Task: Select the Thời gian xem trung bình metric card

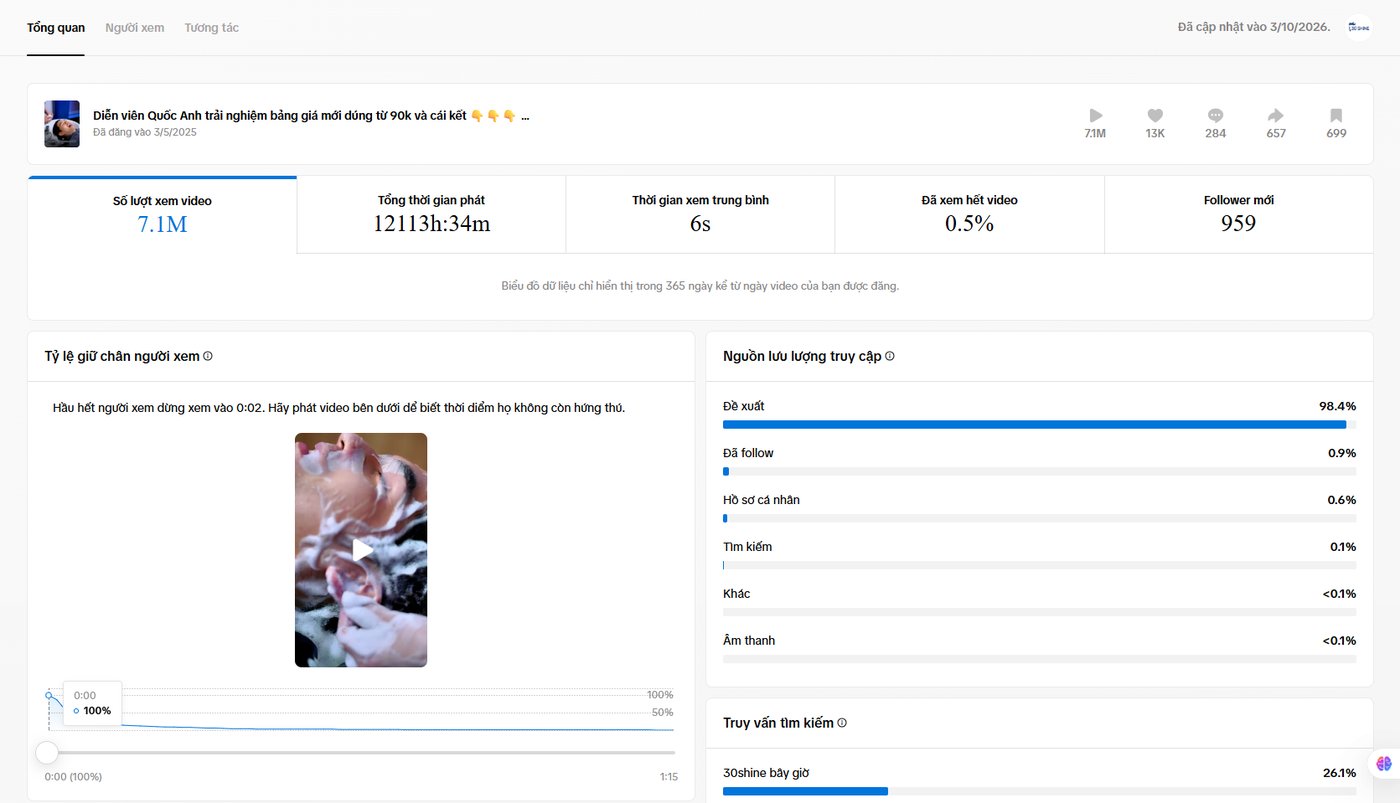Action: pyautogui.click(x=700, y=215)
